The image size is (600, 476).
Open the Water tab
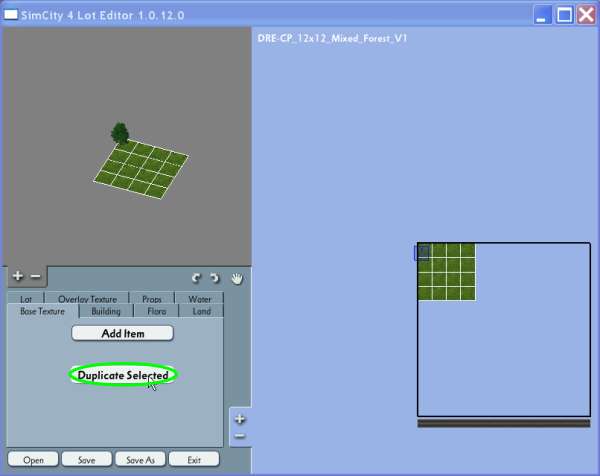(x=199, y=298)
